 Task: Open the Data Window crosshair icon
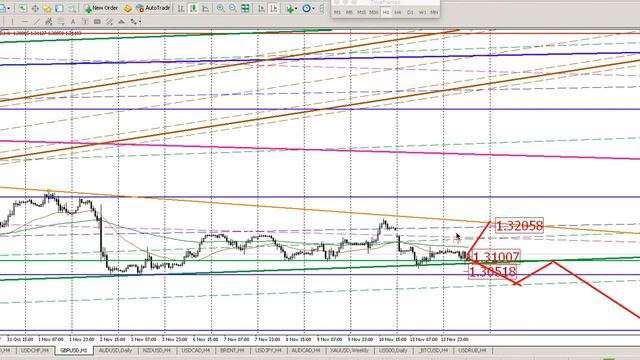35,8
